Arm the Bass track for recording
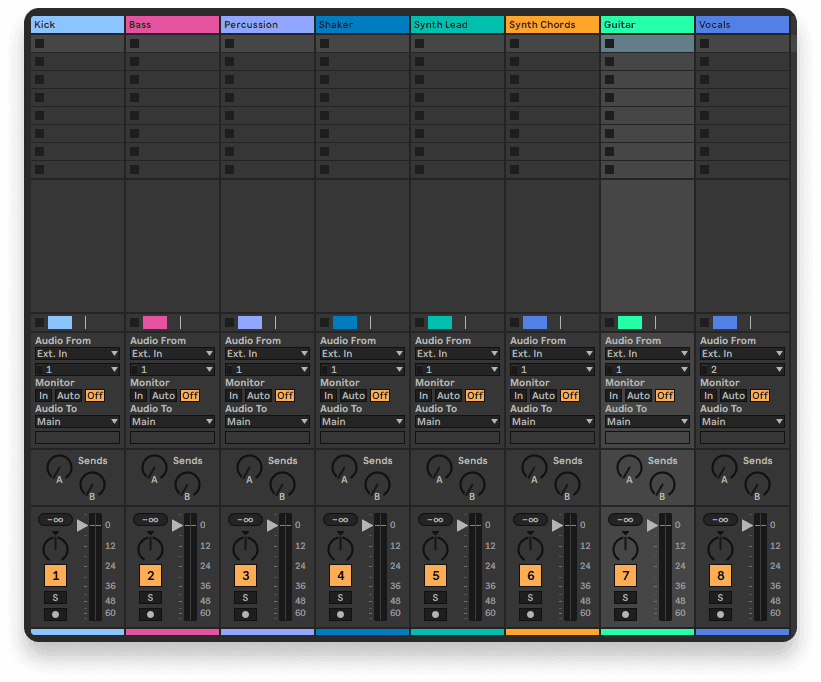Image resolution: width=821 pixels, height=682 pixels. tap(150, 614)
